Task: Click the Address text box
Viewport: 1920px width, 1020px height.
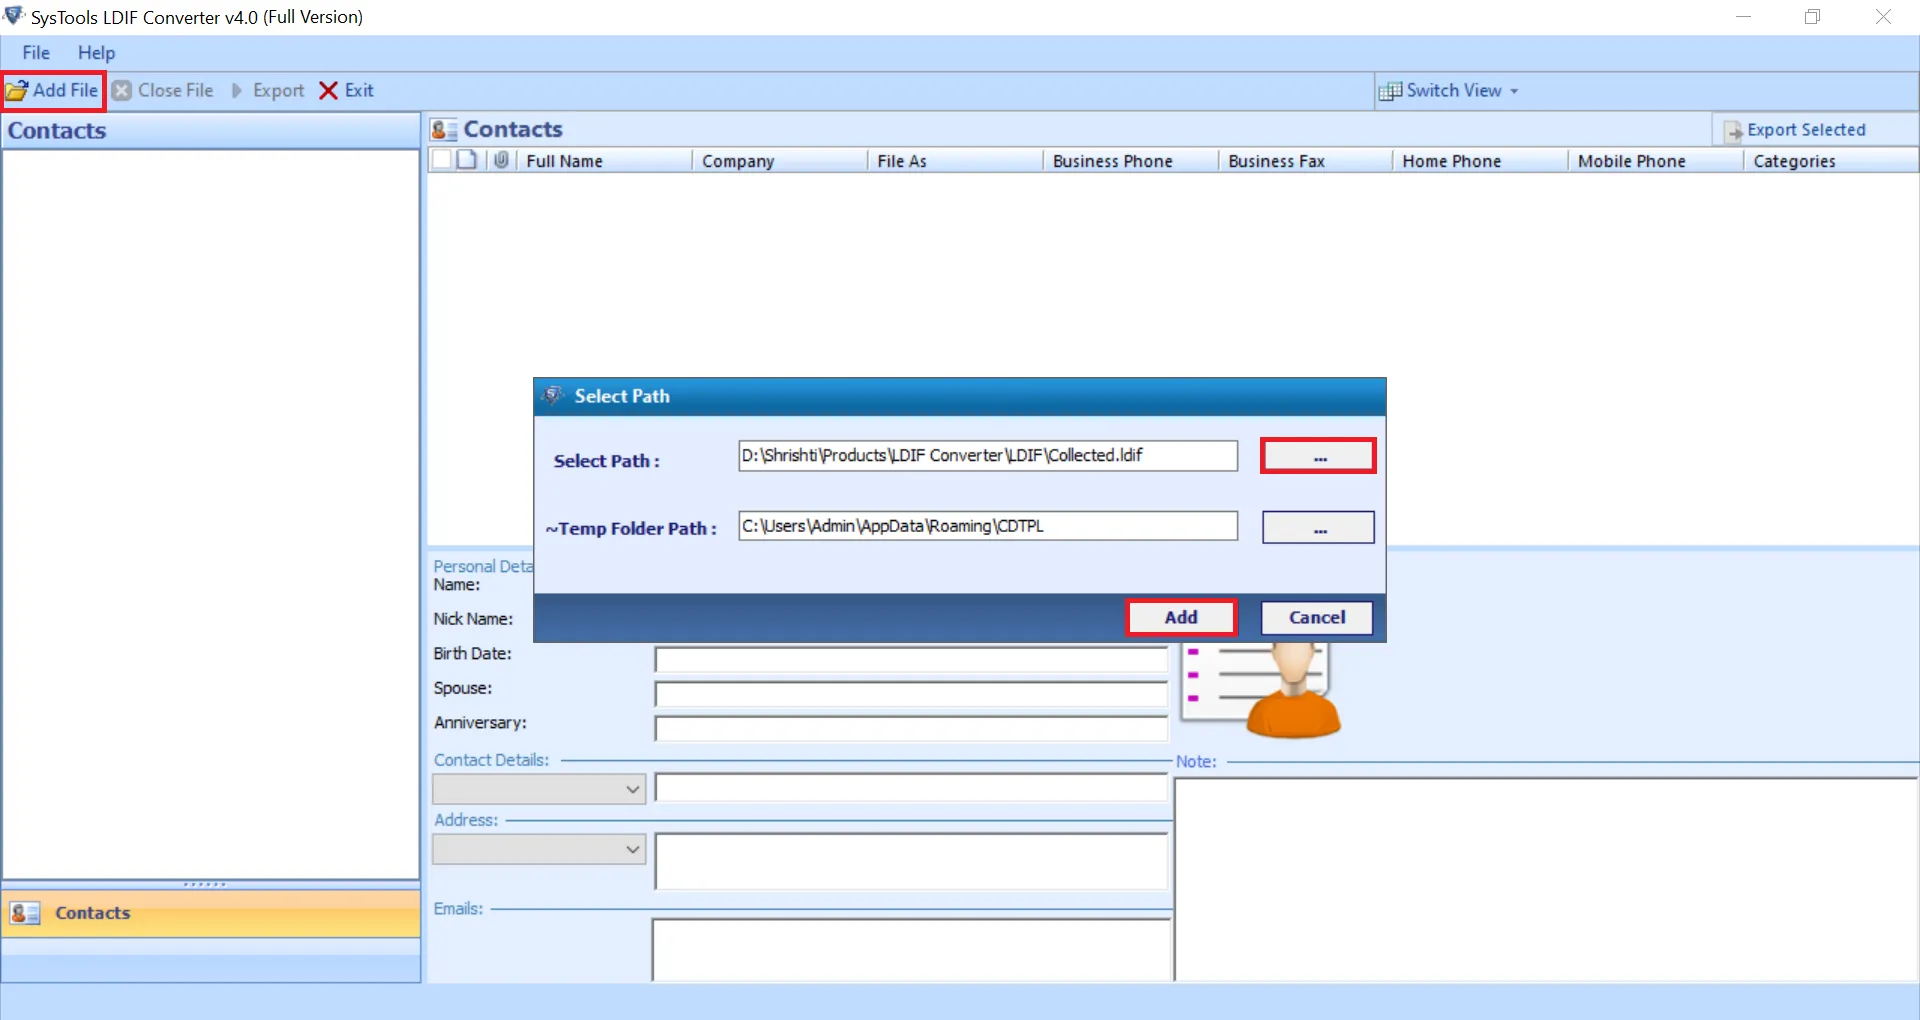Action: pos(911,861)
